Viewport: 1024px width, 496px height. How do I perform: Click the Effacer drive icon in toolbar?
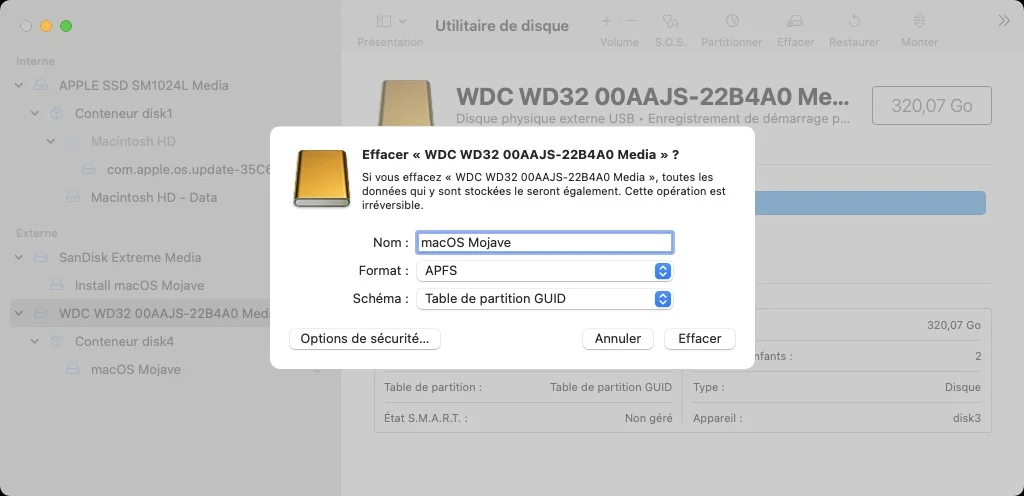tap(795, 22)
